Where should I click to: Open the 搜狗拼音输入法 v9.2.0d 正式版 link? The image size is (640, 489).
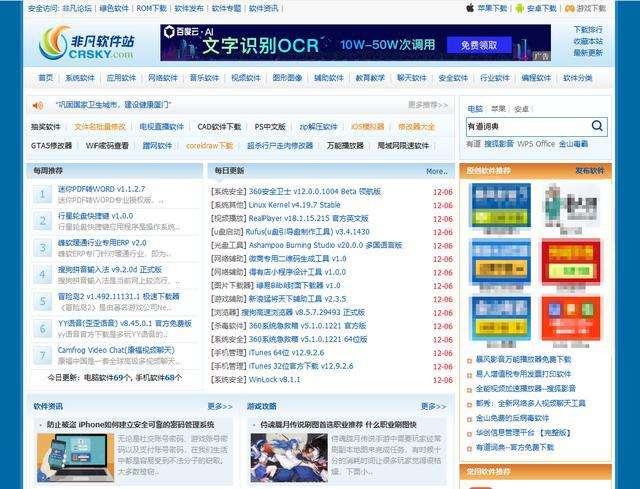pos(110,270)
